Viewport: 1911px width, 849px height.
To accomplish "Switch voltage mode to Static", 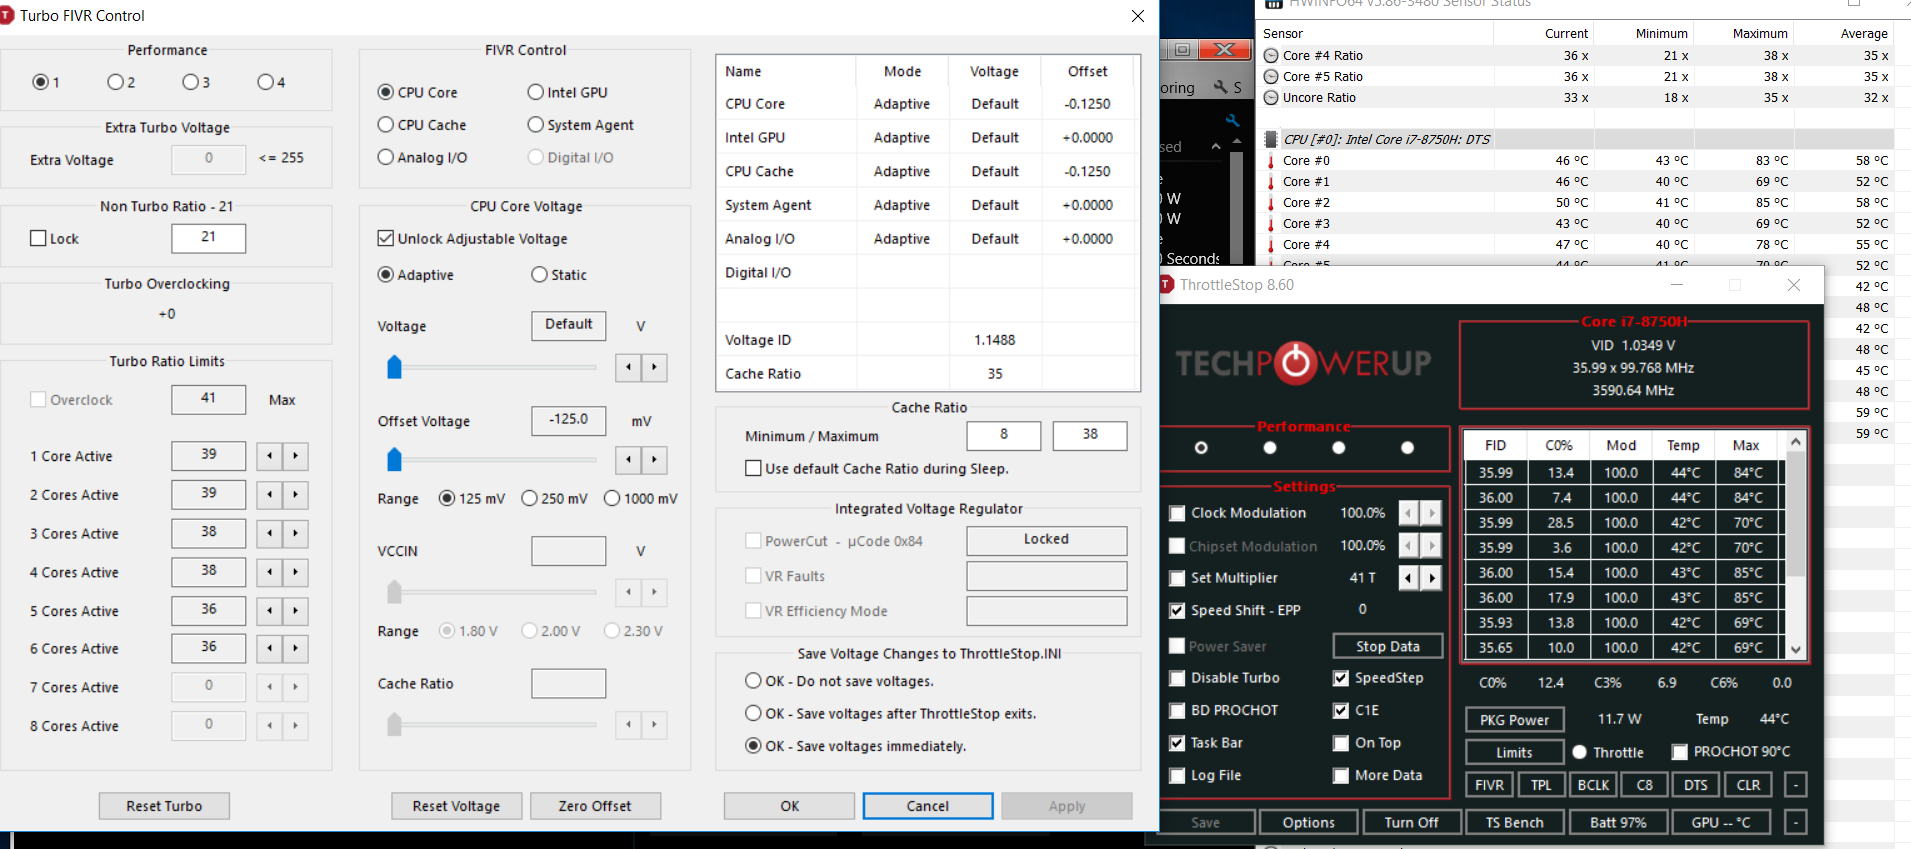I will pyautogui.click(x=540, y=275).
